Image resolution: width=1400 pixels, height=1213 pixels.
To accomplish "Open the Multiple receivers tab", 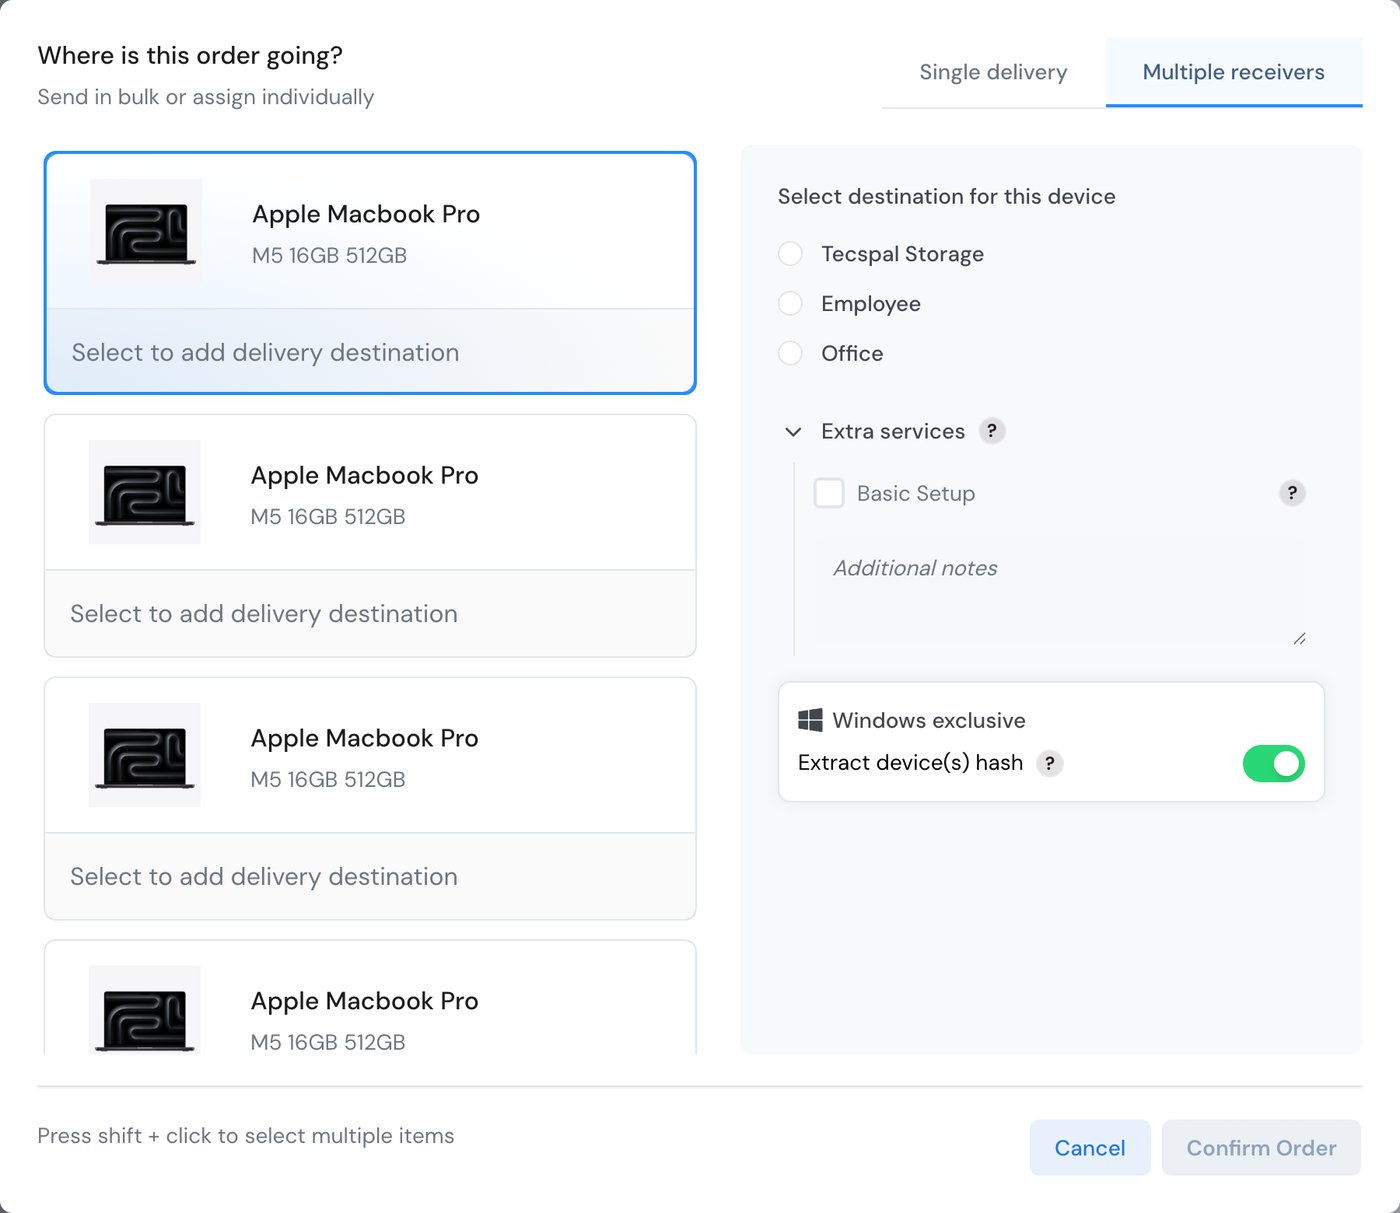I will pos(1233,72).
